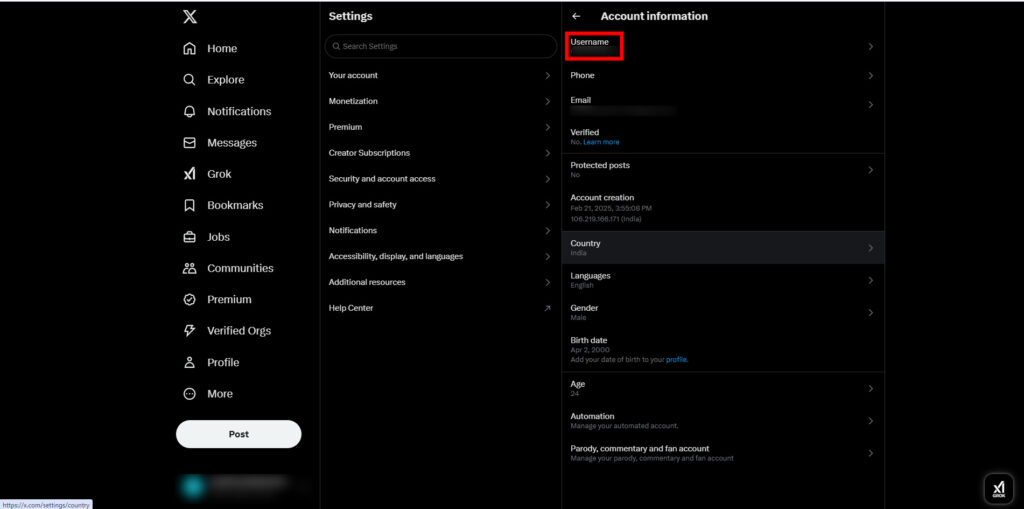Open Settings Notifications entry
Viewport: 1024px width, 509px height.
point(440,231)
